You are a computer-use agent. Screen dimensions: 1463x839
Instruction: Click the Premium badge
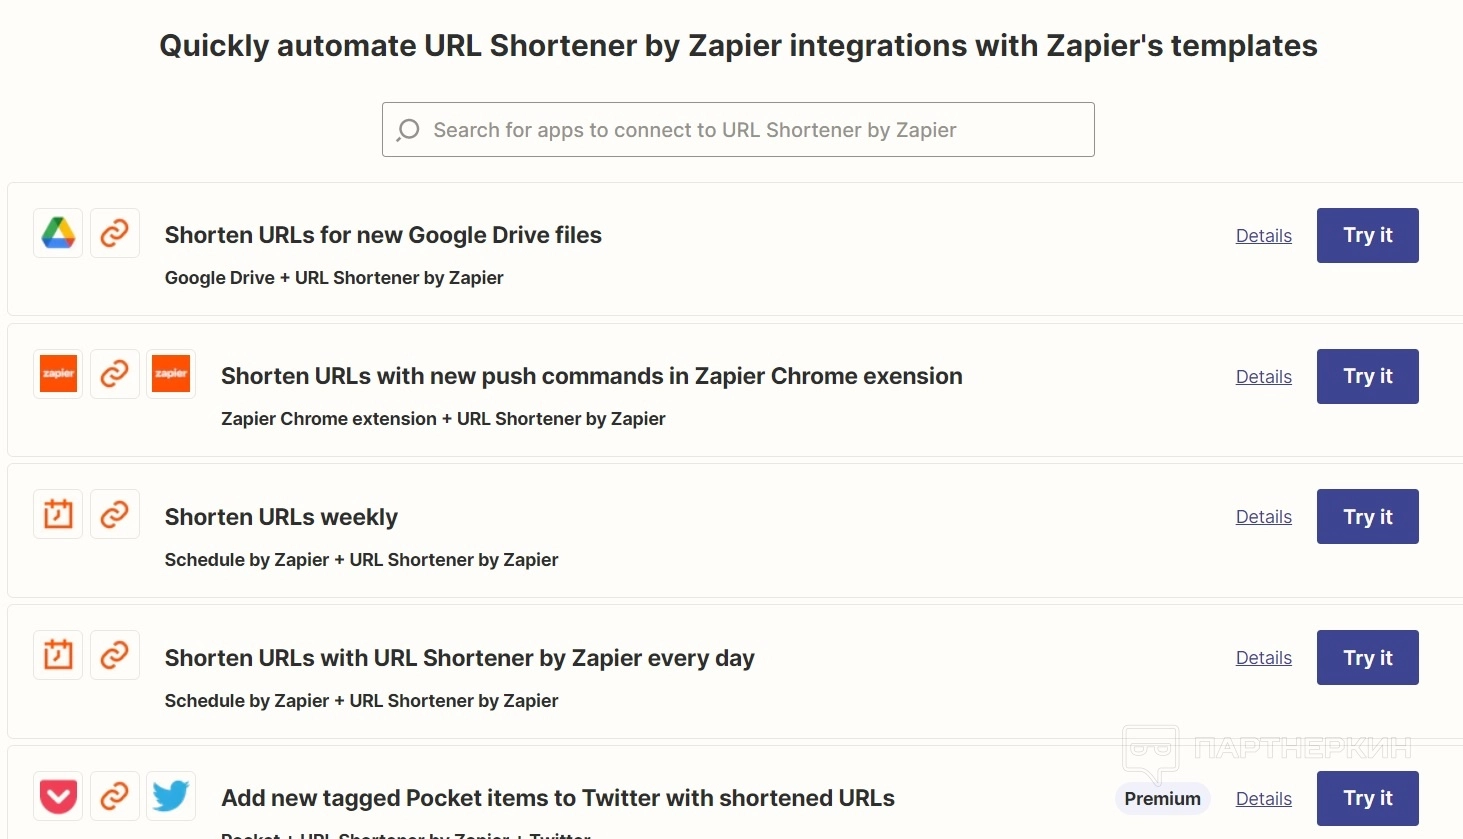coord(1162,799)
